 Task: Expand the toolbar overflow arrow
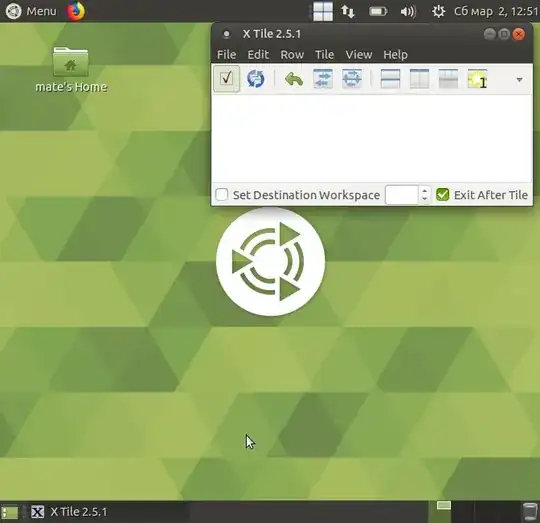pos(519,80)
